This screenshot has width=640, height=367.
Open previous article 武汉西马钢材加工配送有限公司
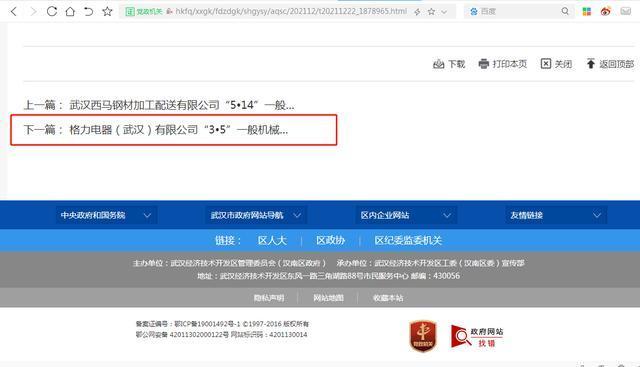182,105
